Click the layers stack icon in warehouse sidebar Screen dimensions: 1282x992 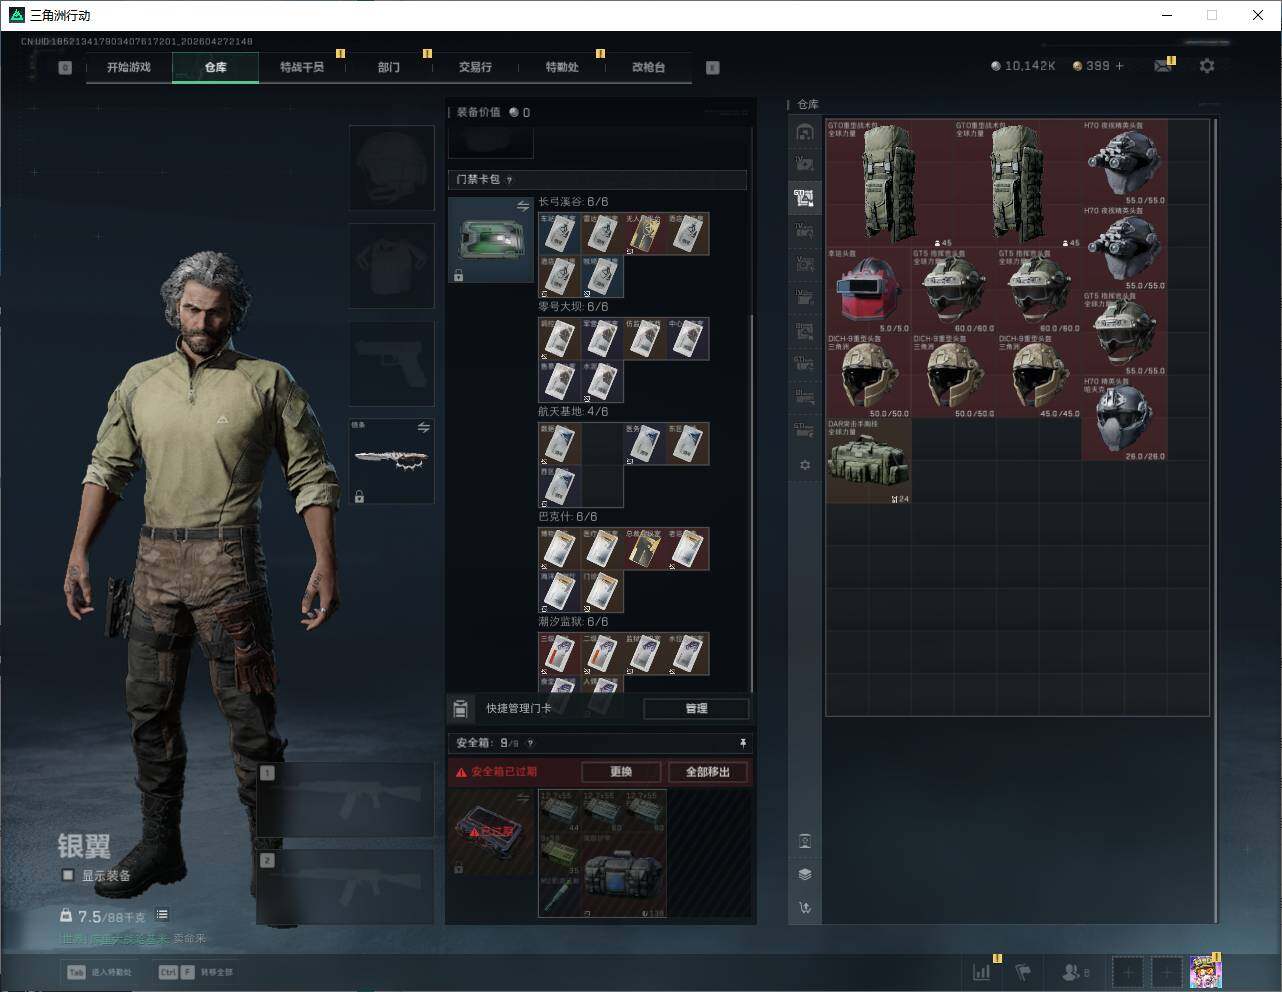click(x=805, y=874)
